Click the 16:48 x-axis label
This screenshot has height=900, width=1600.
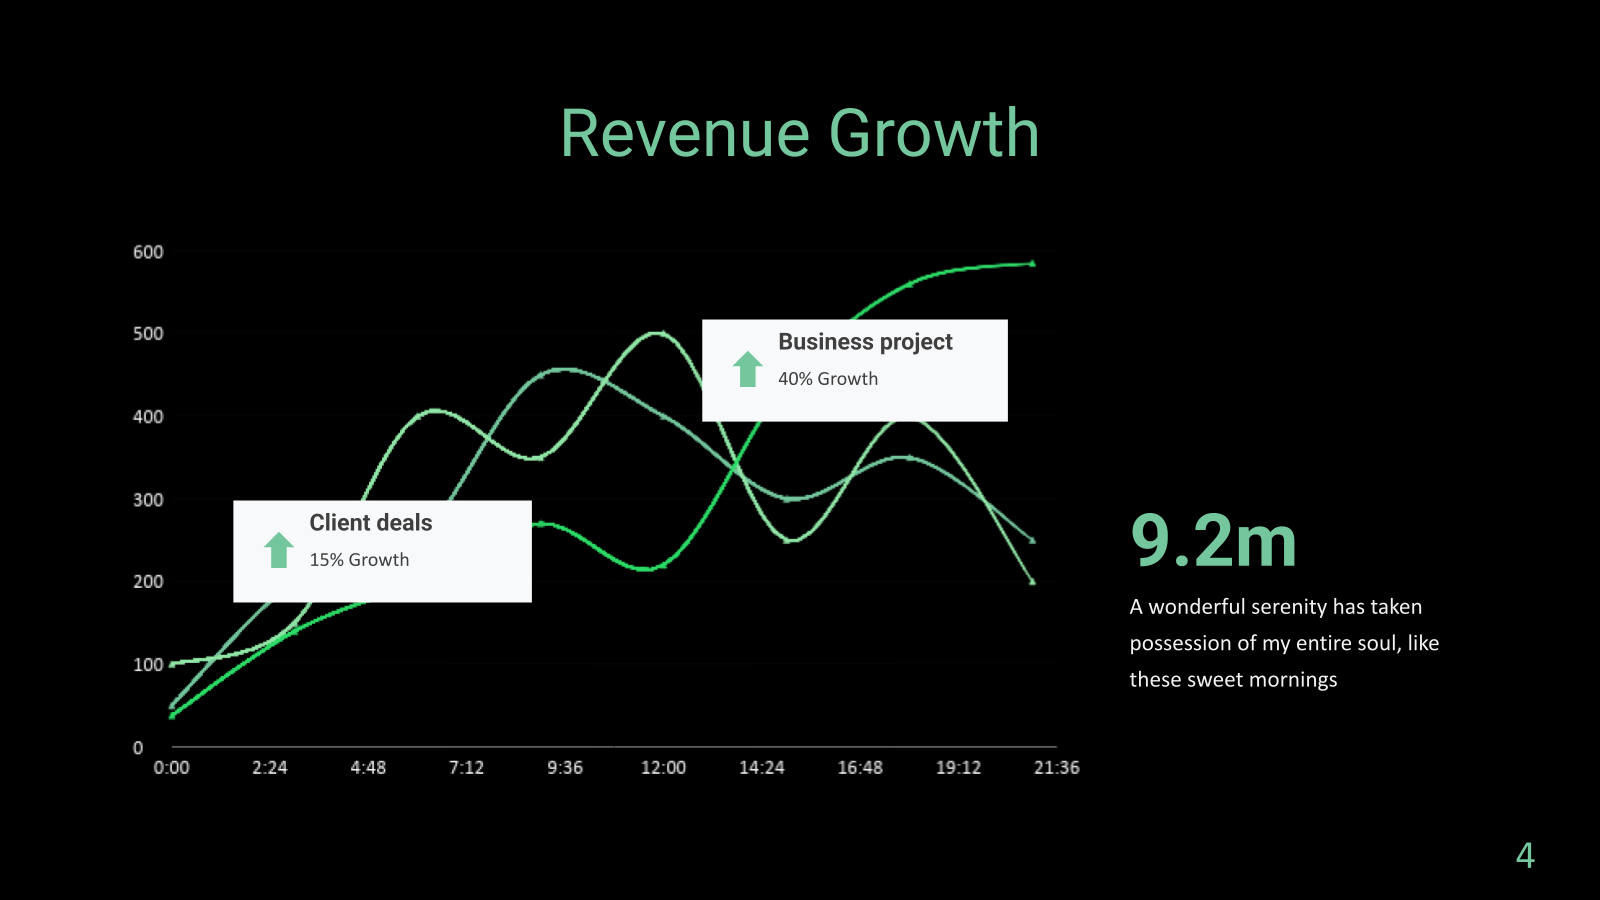point(860,768)
